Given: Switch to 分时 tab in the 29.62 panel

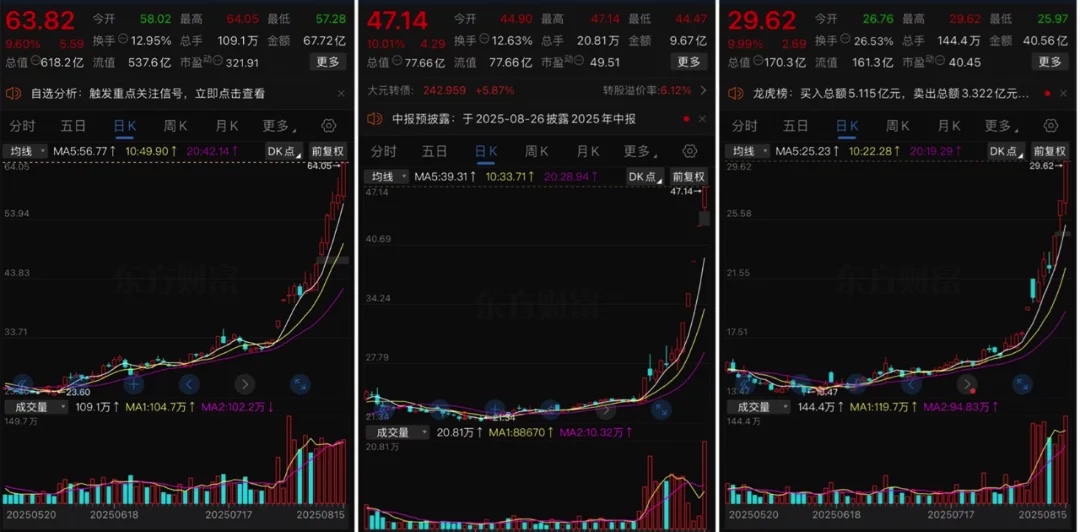Looking at the screenshot, I should pos(743,125).
